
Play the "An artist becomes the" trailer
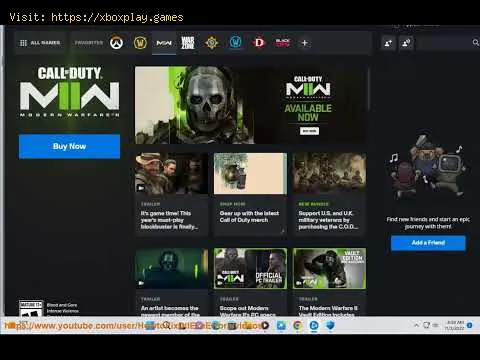[x=172, y=268]
